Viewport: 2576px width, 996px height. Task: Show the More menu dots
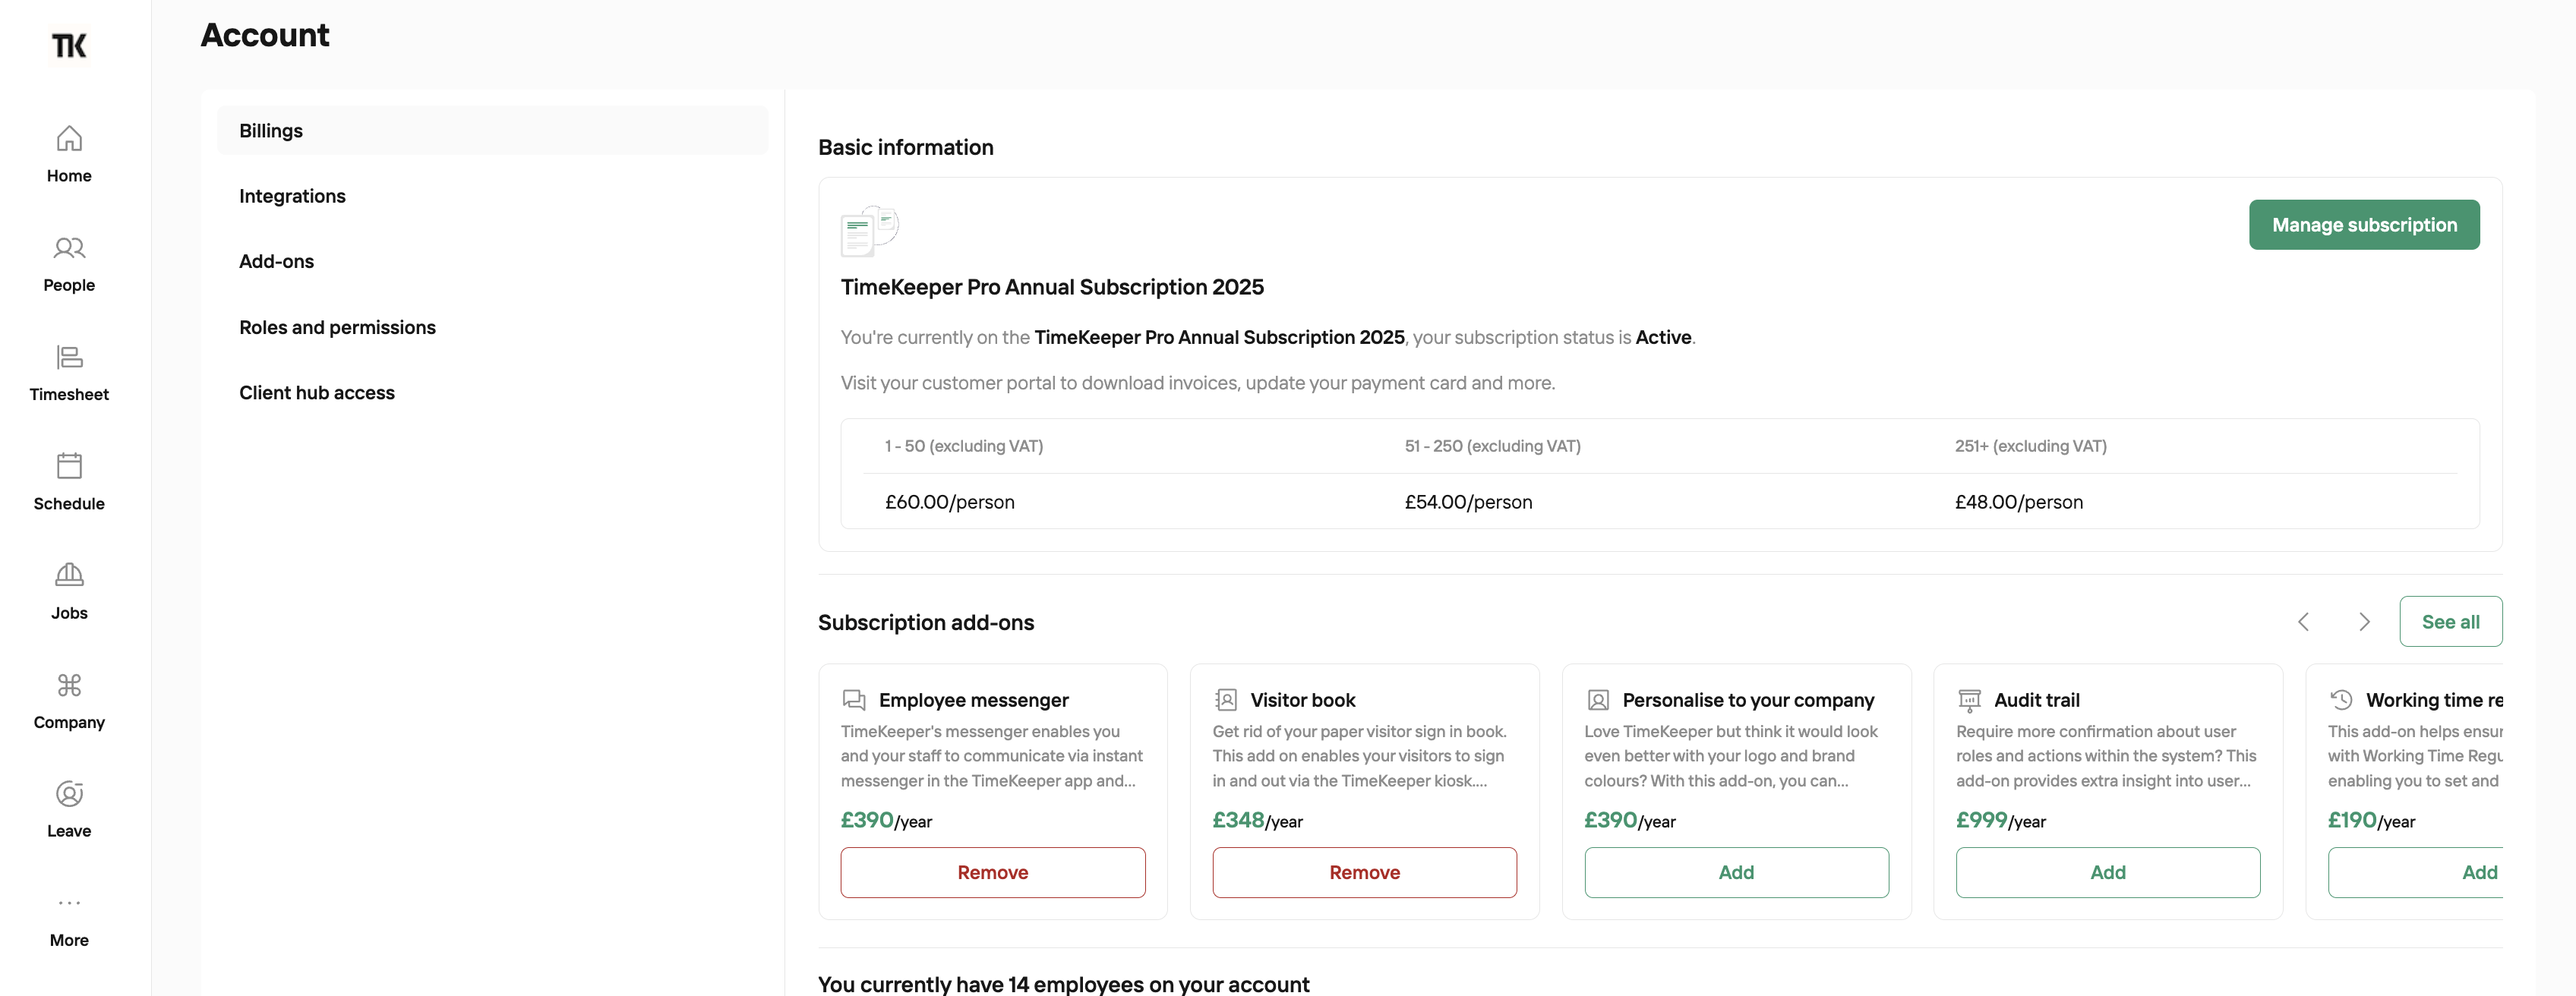69,902
